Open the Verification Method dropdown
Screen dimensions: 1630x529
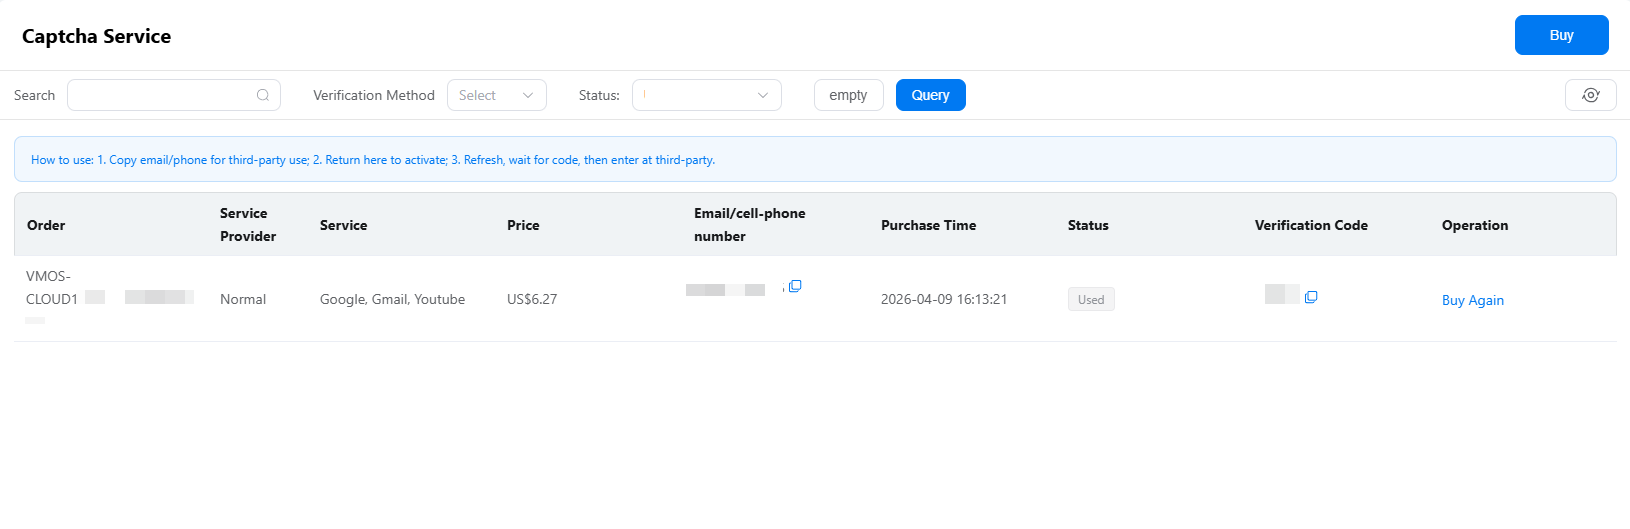pos(496,95)
